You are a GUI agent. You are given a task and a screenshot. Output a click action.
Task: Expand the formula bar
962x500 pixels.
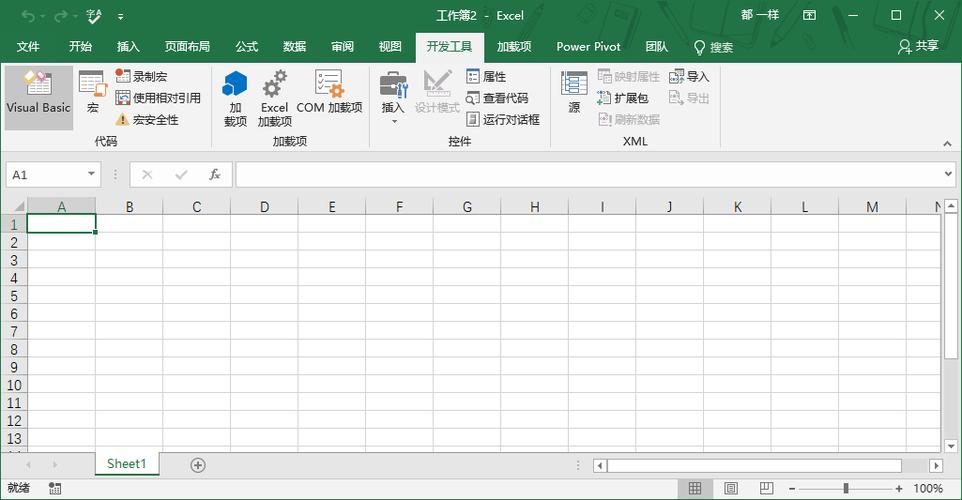(x=948, y=174)
